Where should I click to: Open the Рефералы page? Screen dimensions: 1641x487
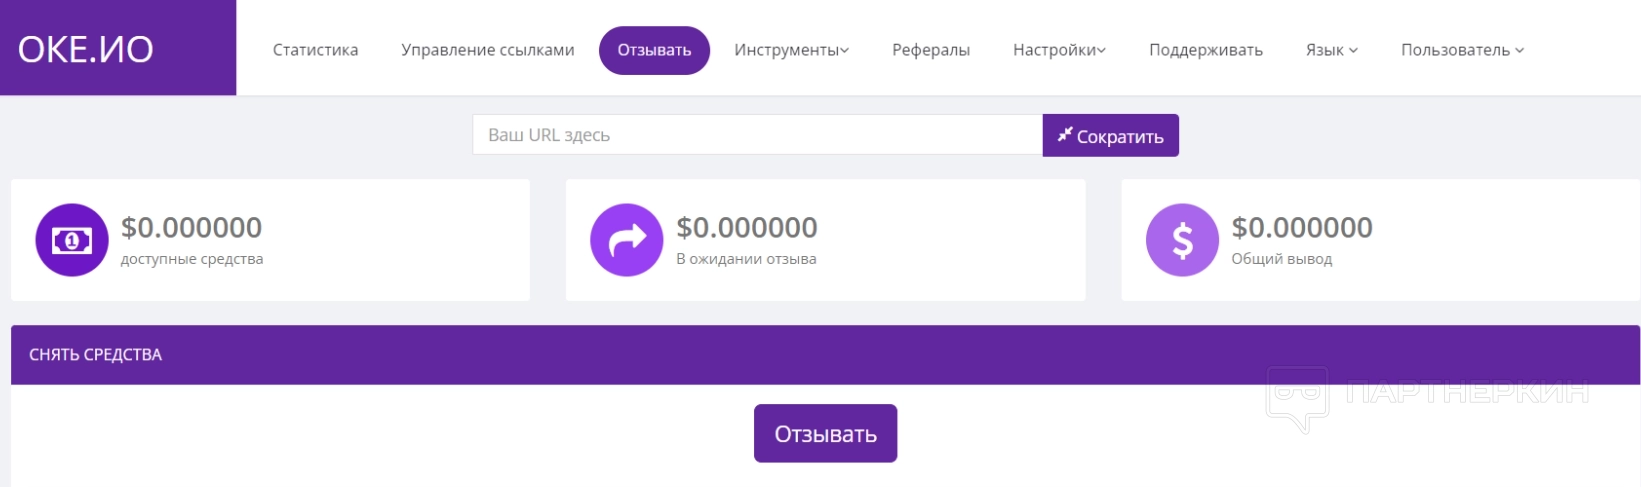931,50
